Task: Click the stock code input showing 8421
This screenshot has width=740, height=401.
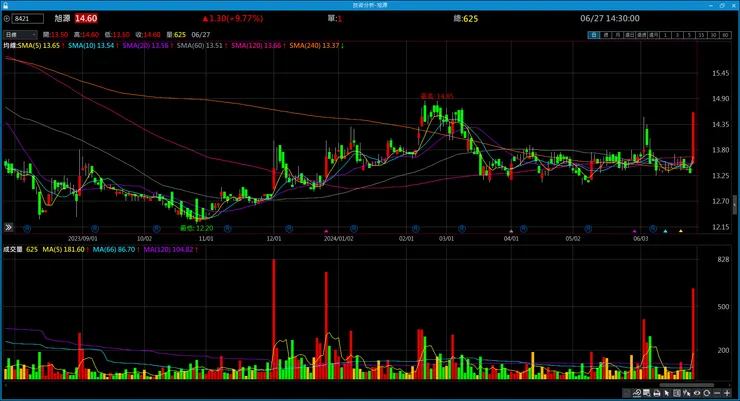Action: click(x=28, y=18)
